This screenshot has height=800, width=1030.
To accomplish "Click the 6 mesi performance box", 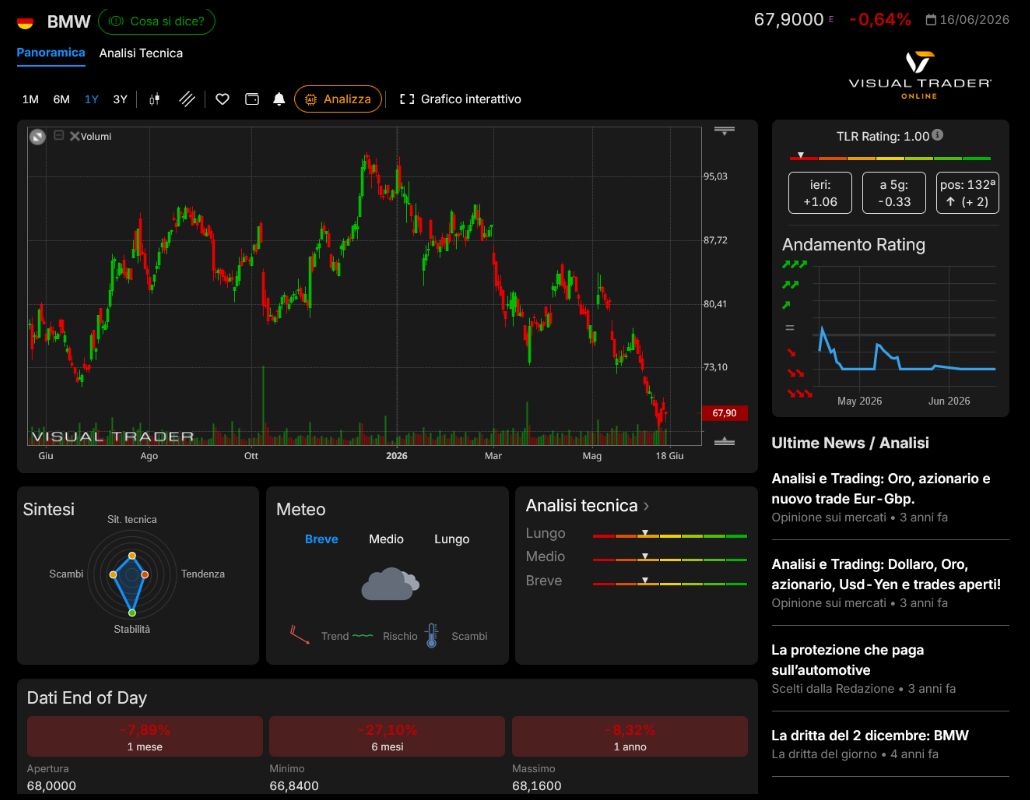I will click(387, 736).
